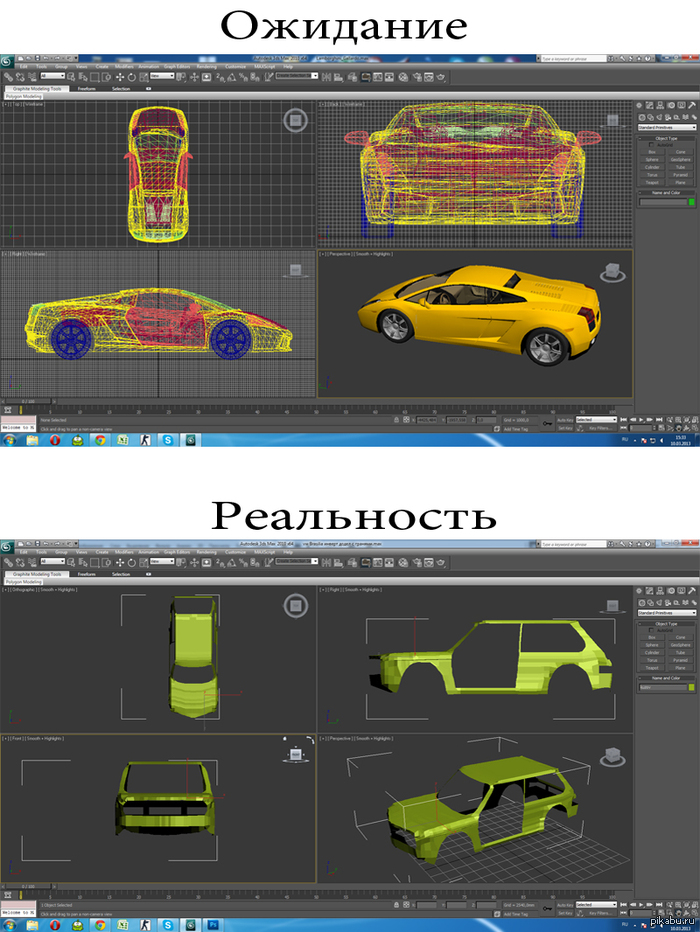The height and width of the screenshot is (932, 700).
Task: Open selection filter All dropdown in Ожидание window
Action: click(x=52, y=76)
